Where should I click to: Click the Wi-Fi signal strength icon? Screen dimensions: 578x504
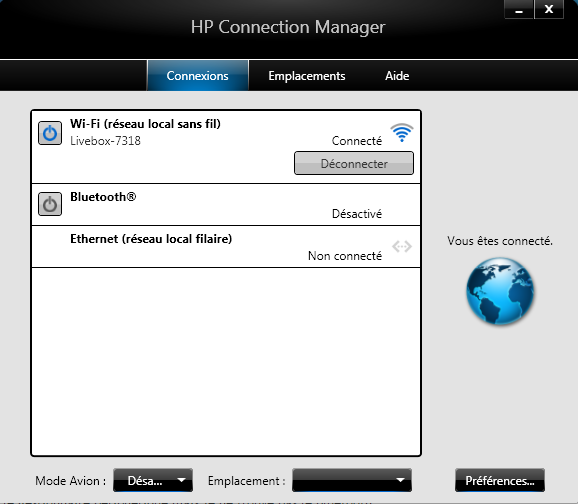point(402,133)
